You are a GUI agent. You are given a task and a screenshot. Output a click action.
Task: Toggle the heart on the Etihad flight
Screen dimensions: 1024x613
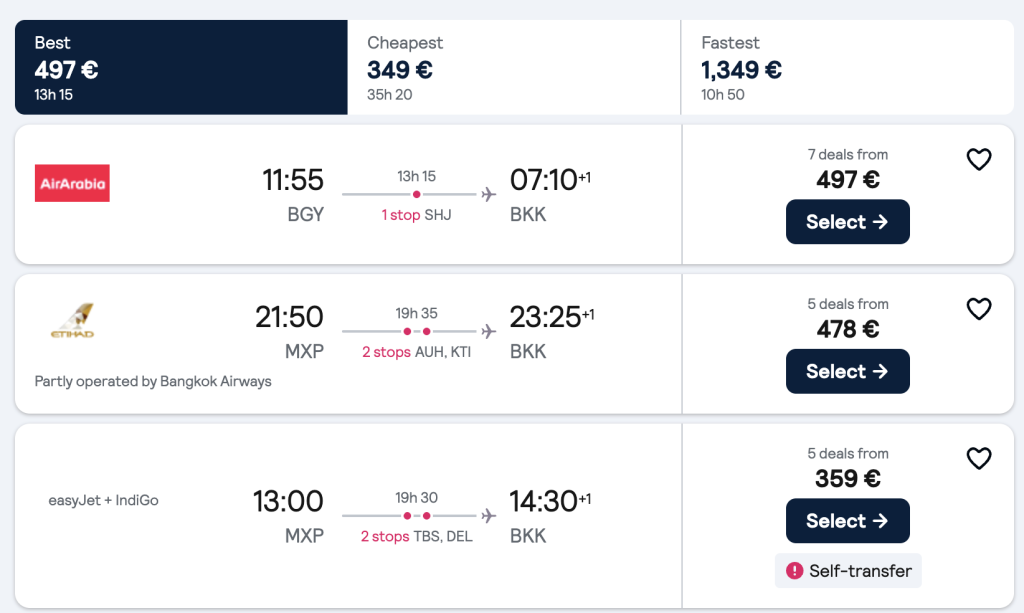[x=978, y=308]
